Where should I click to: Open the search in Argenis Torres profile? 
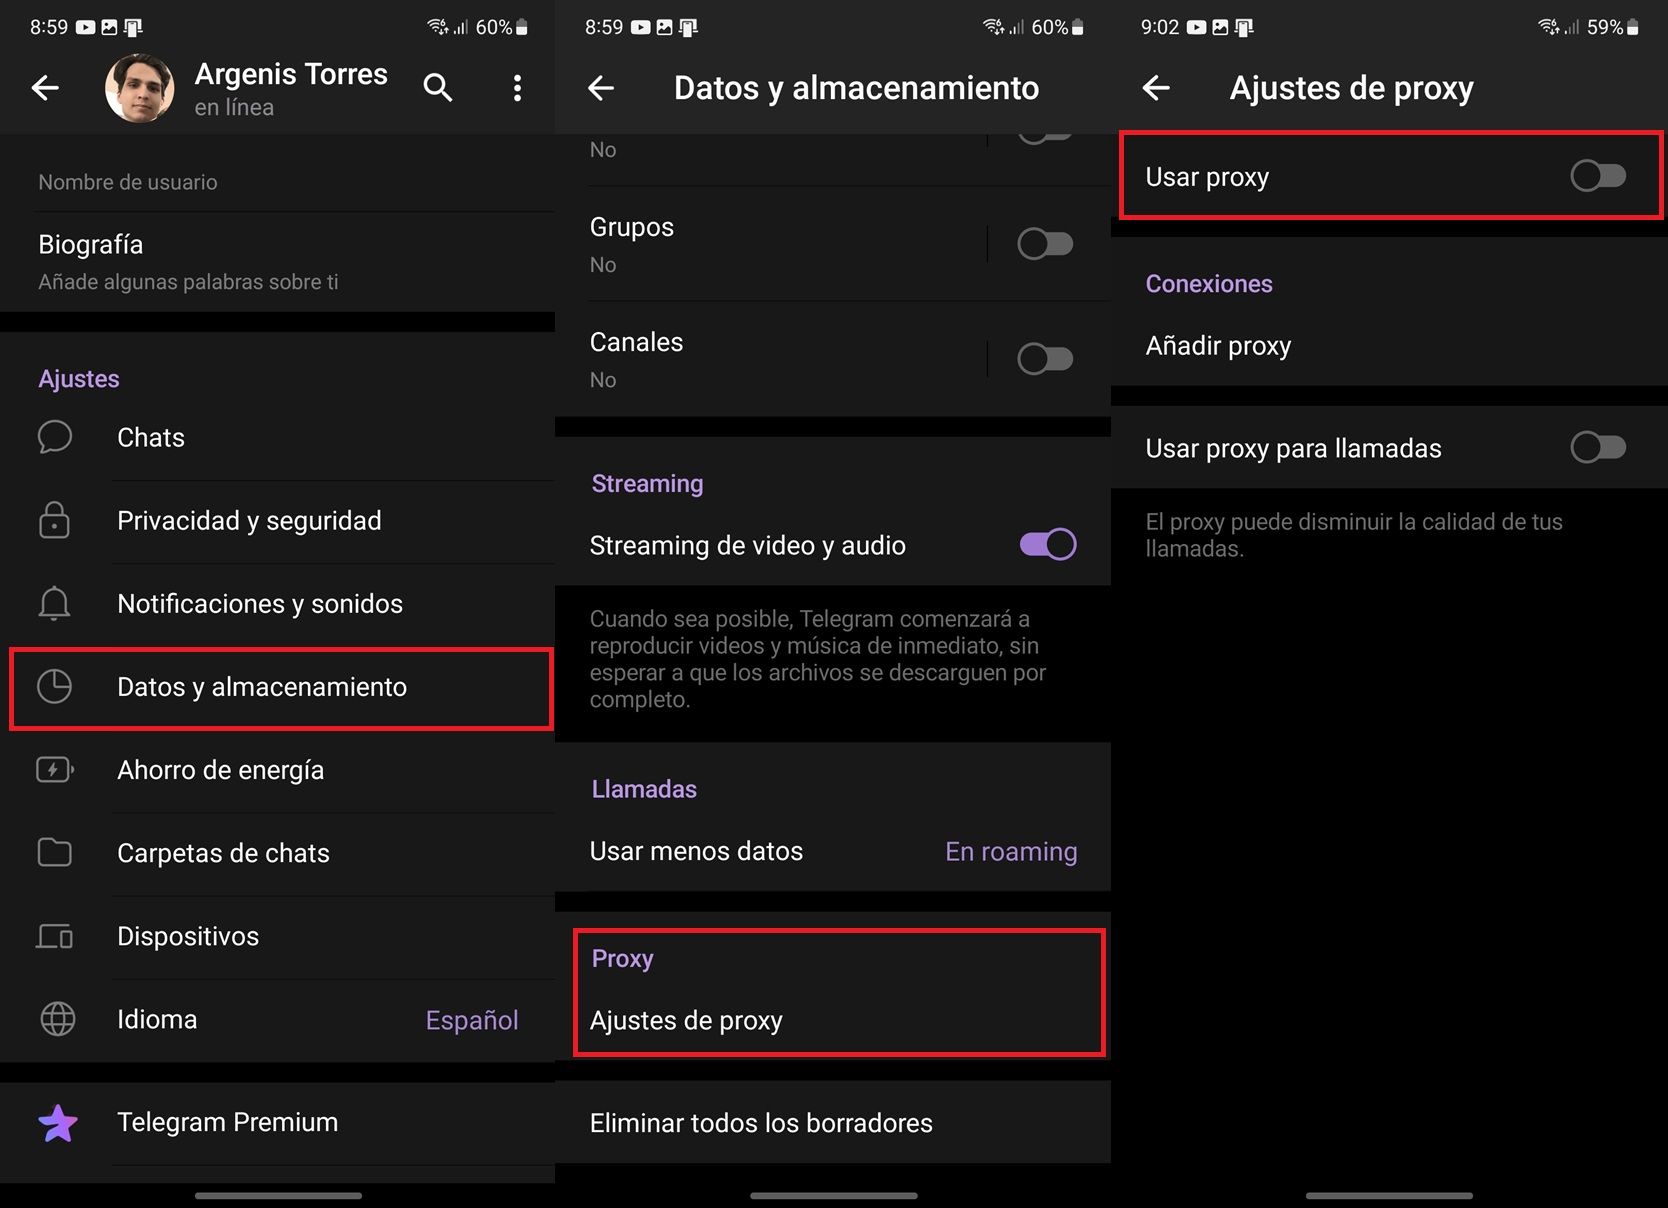pyautogui.click(x=438, y=88)
